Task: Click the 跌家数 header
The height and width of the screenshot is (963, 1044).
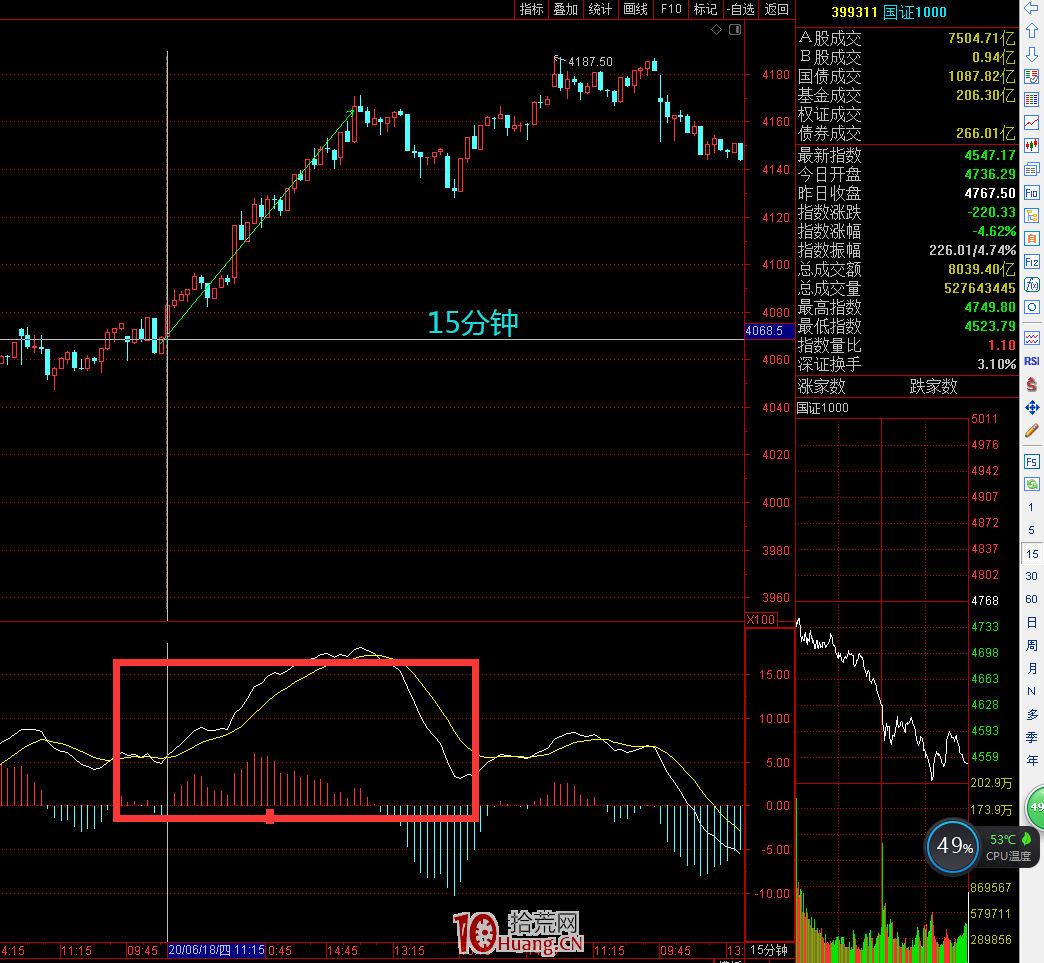Action: click(933, 386)
